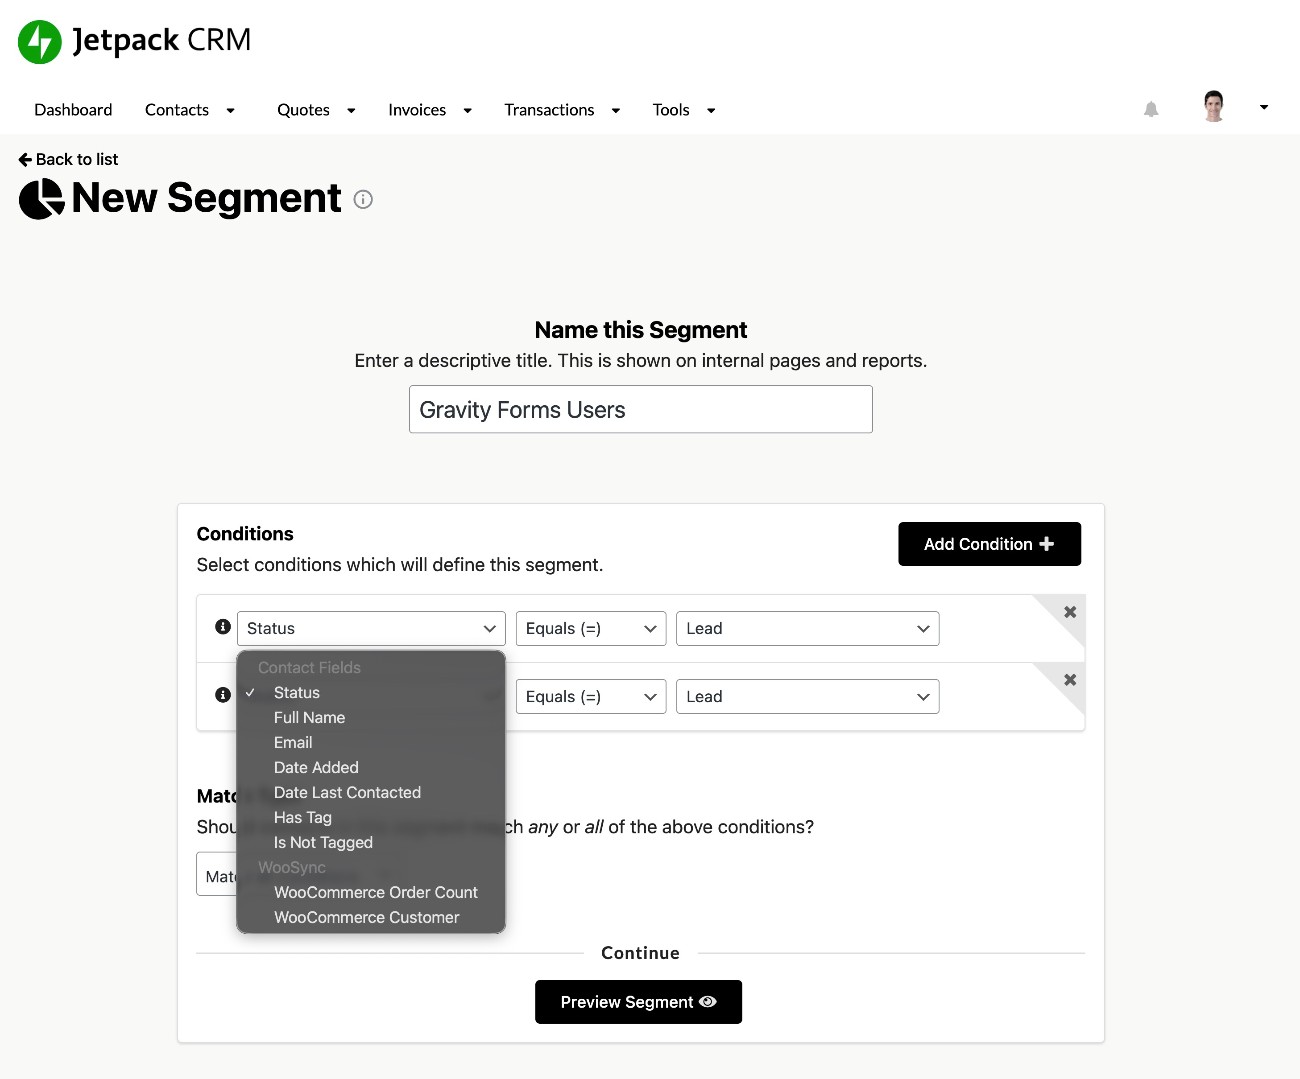
Task: Click the profile avatar photo
Action: pos(1213,105)
